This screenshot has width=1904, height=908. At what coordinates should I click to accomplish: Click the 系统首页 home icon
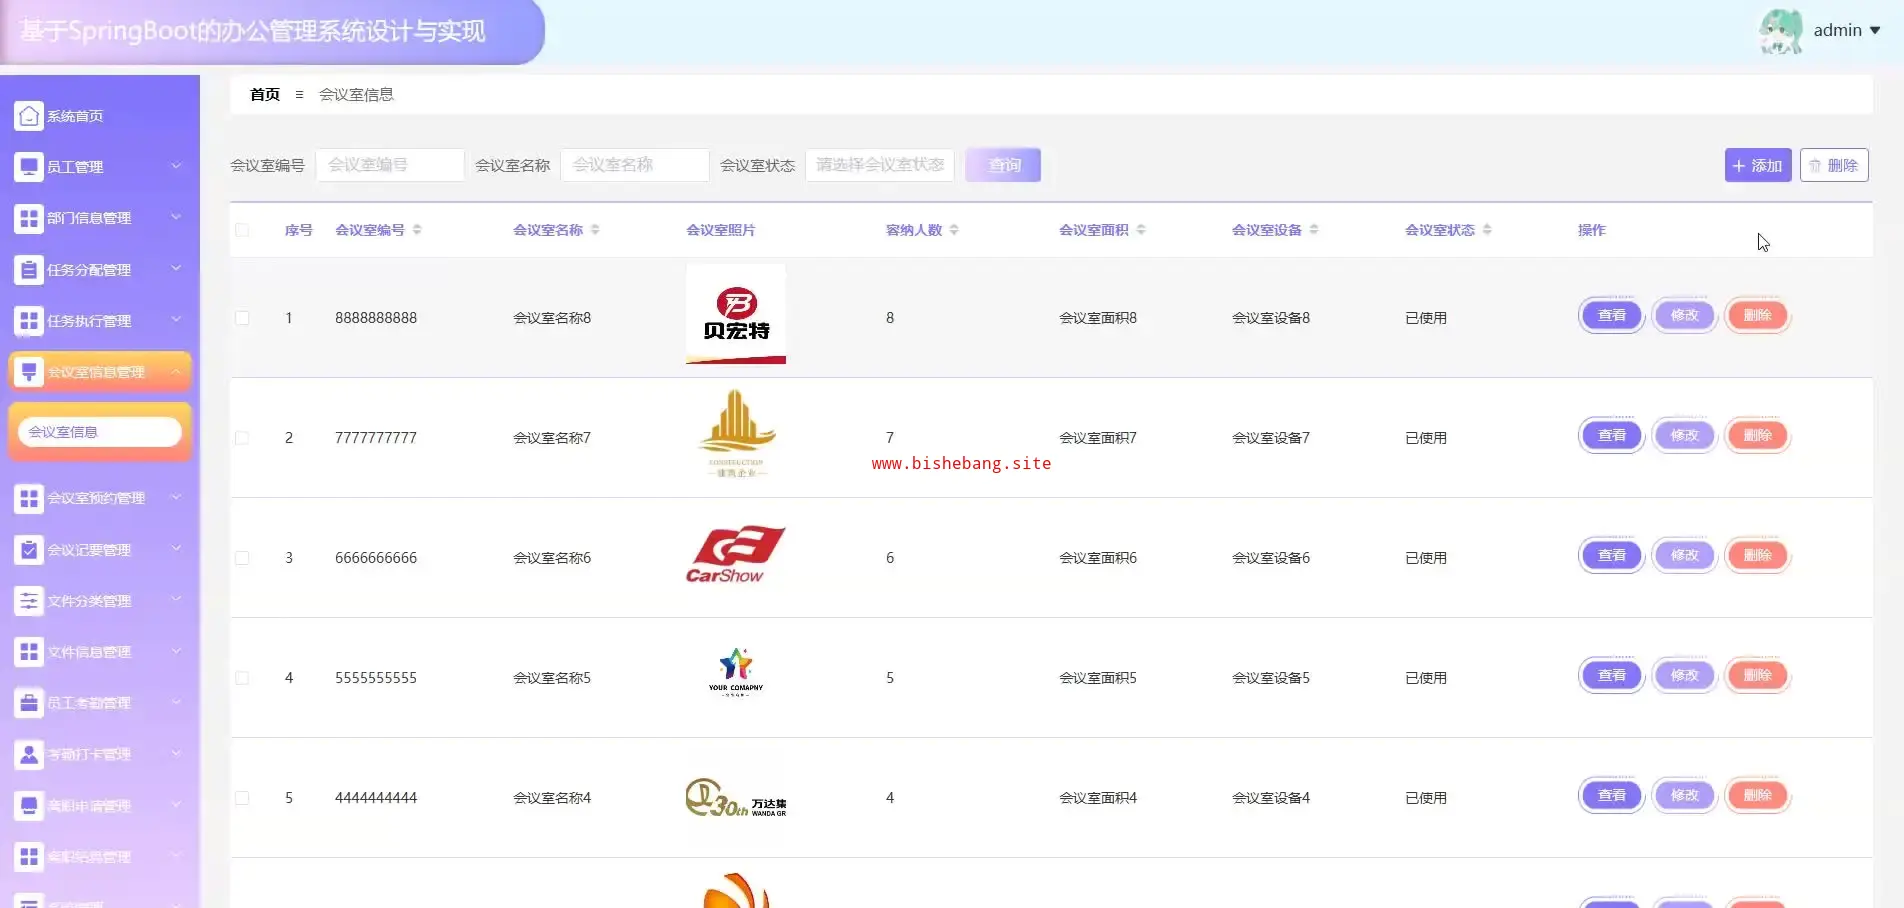(x=29, y=116)
